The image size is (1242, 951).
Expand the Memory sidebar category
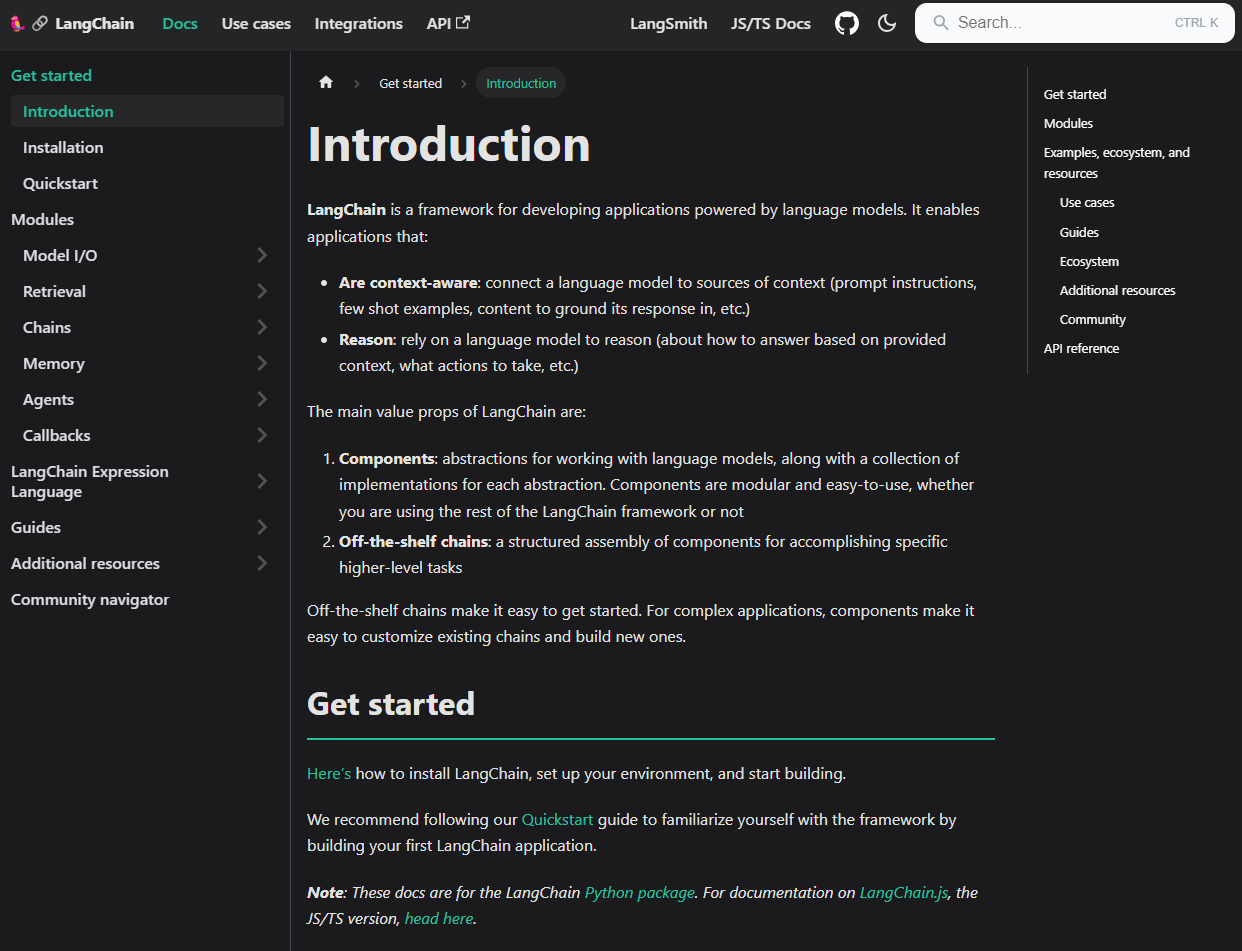pyautogui.click(x=262, y=363)
